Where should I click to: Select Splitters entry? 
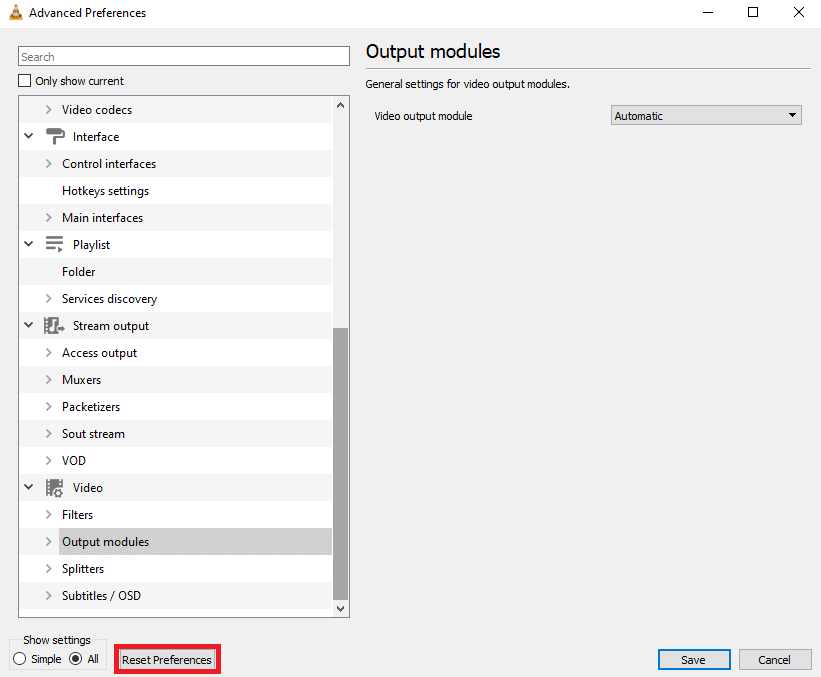coord(83,569)
